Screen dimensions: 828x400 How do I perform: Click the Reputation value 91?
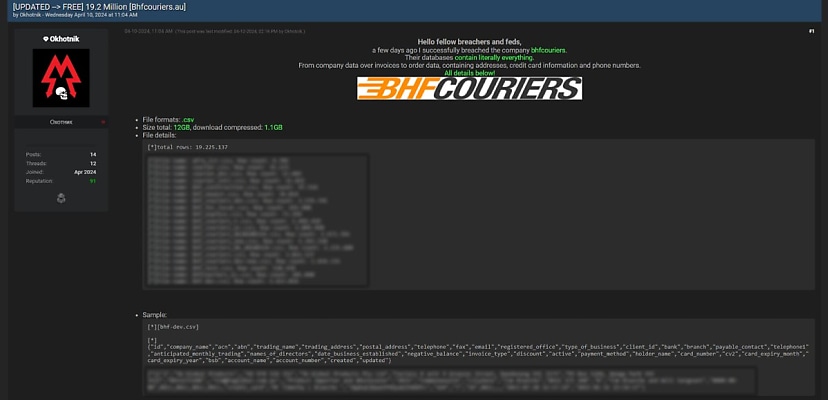pyautogui.click(x=93, y=181)
